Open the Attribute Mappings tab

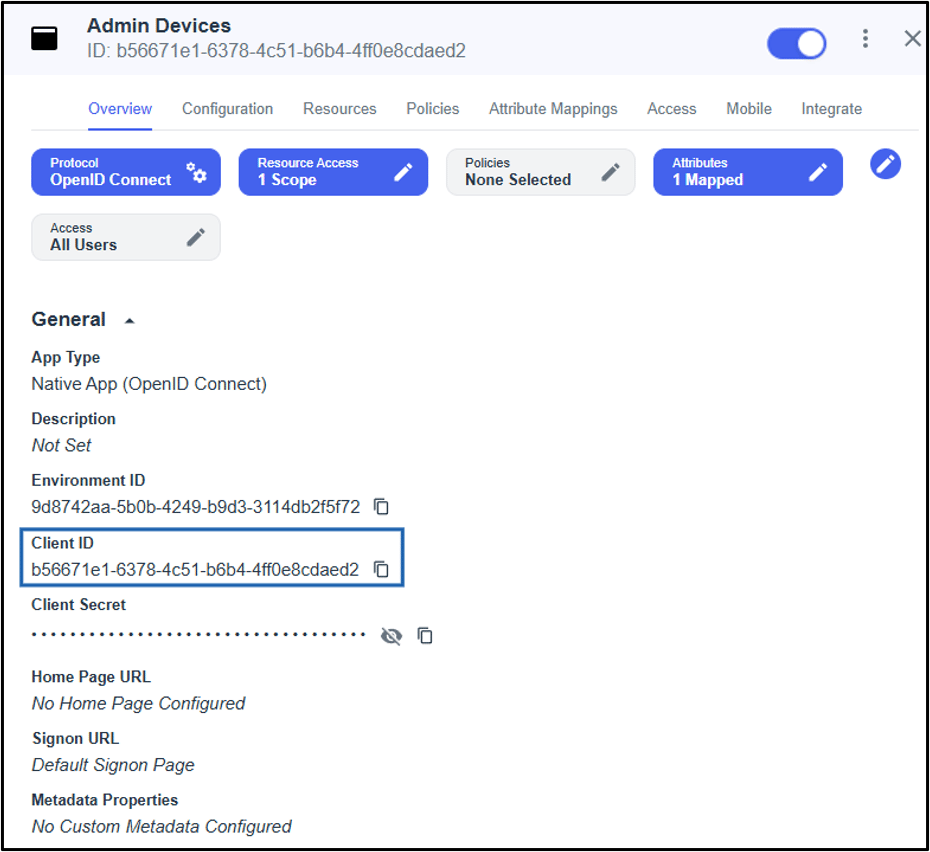[x=553, y=109]
